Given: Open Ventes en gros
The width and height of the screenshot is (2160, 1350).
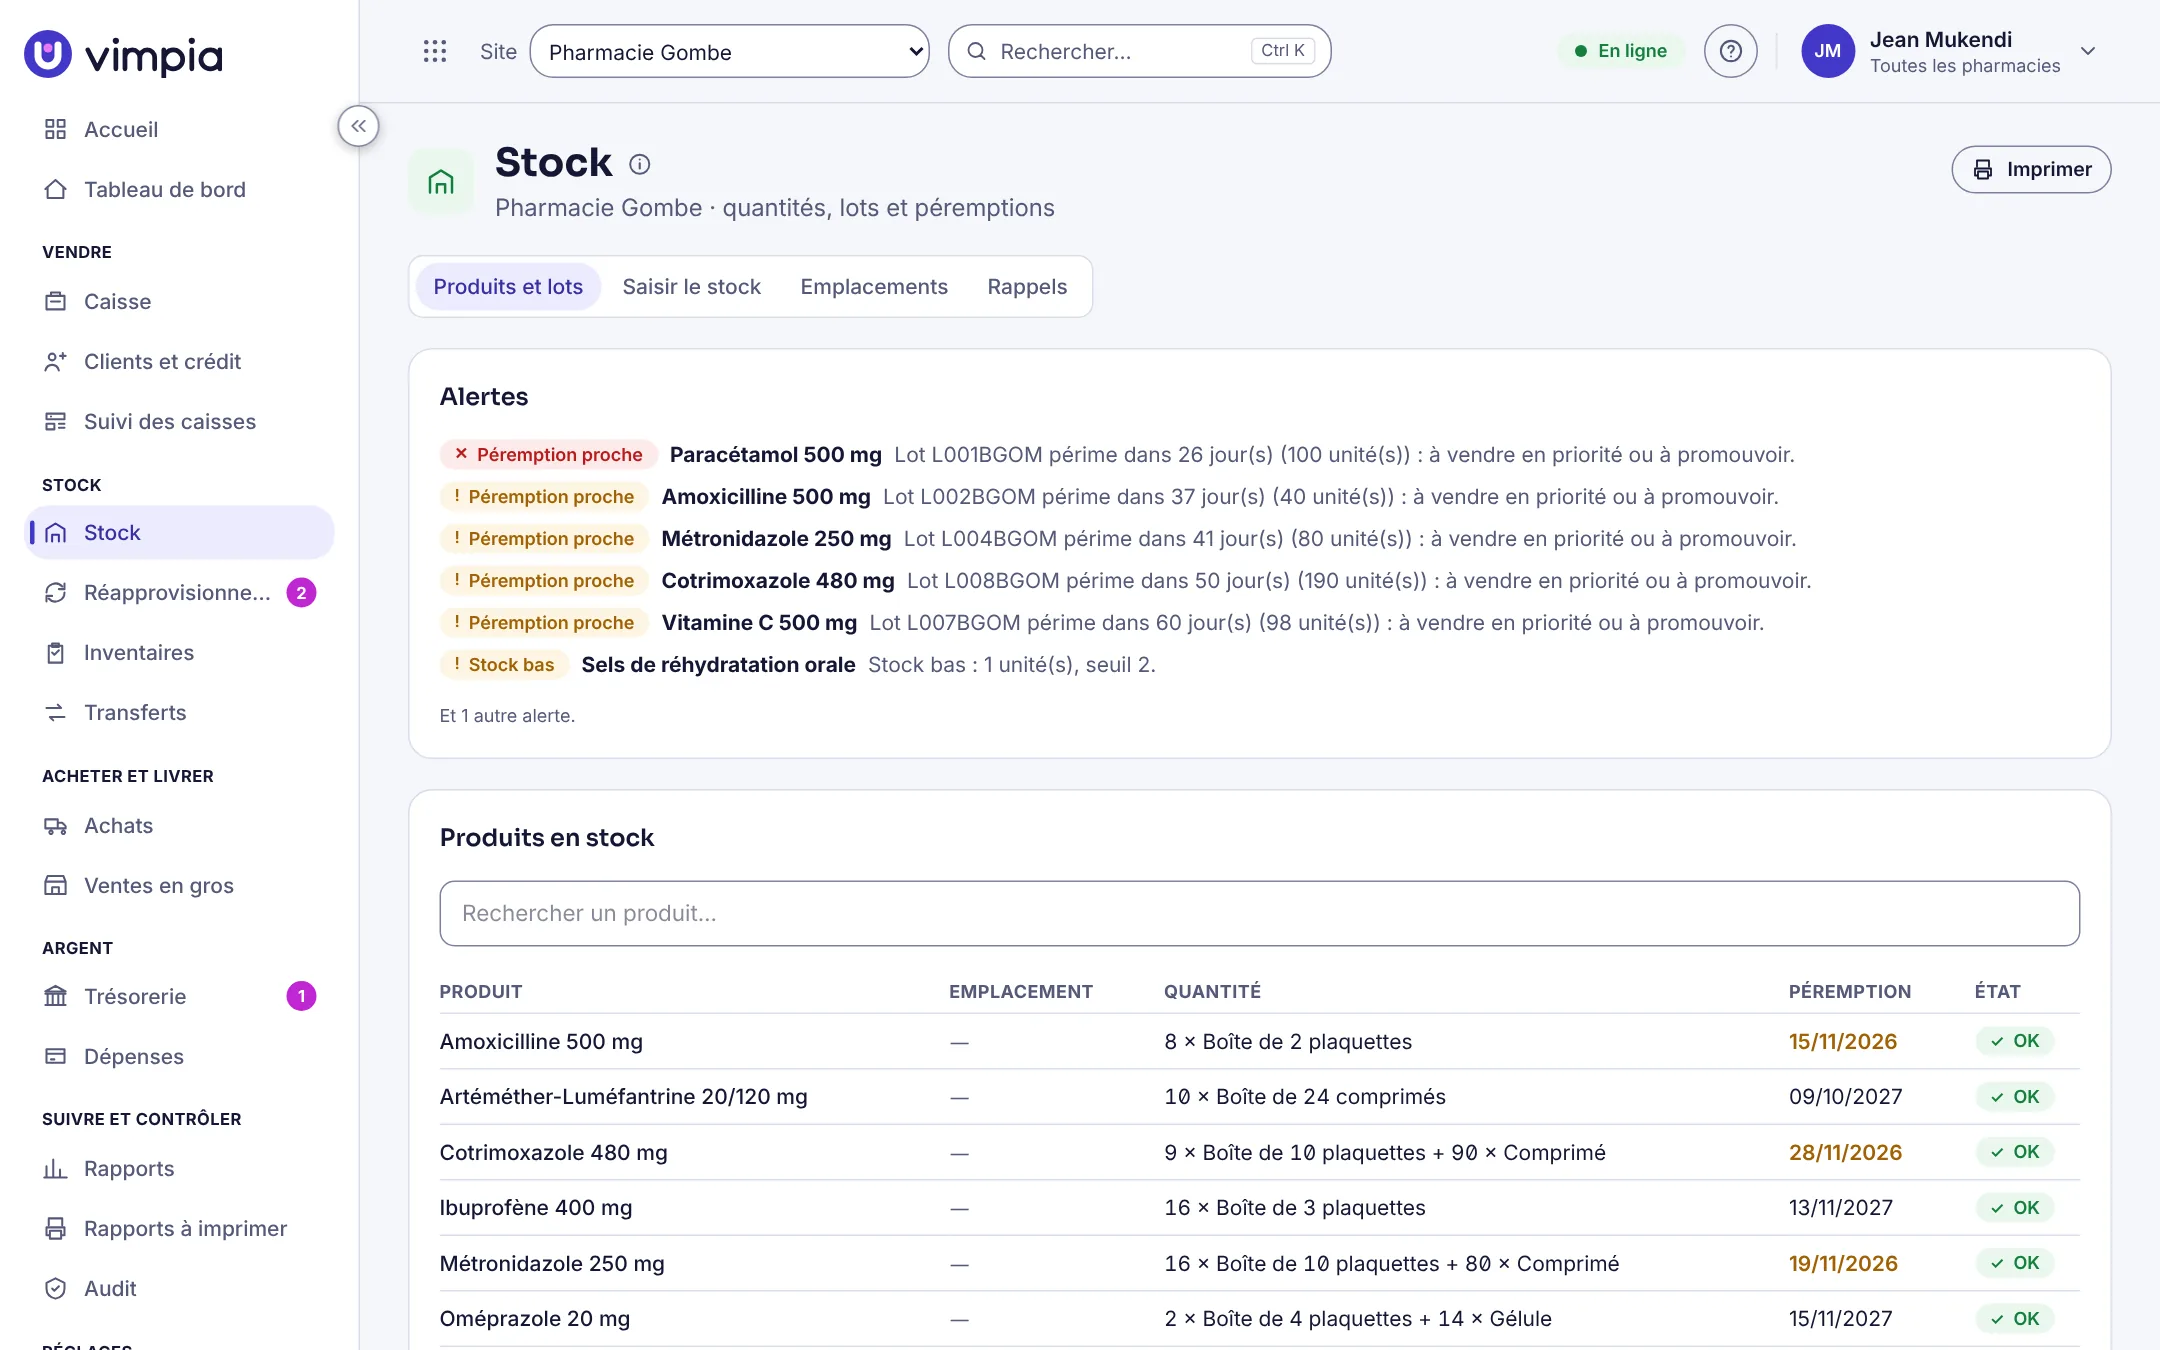Looking at the screenshot, I should click(179, 885).
